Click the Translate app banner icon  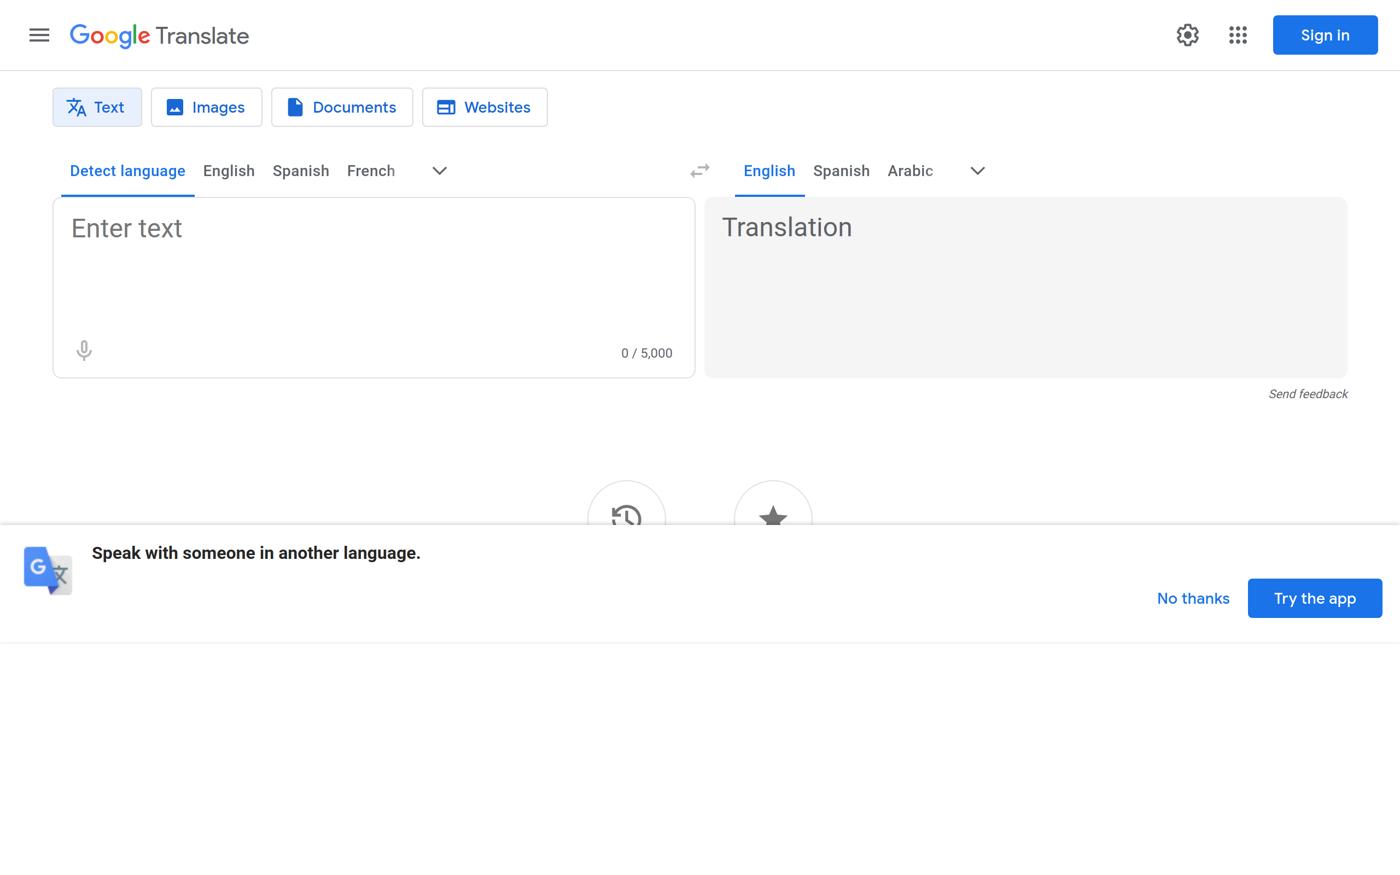(x=48, y=570)
